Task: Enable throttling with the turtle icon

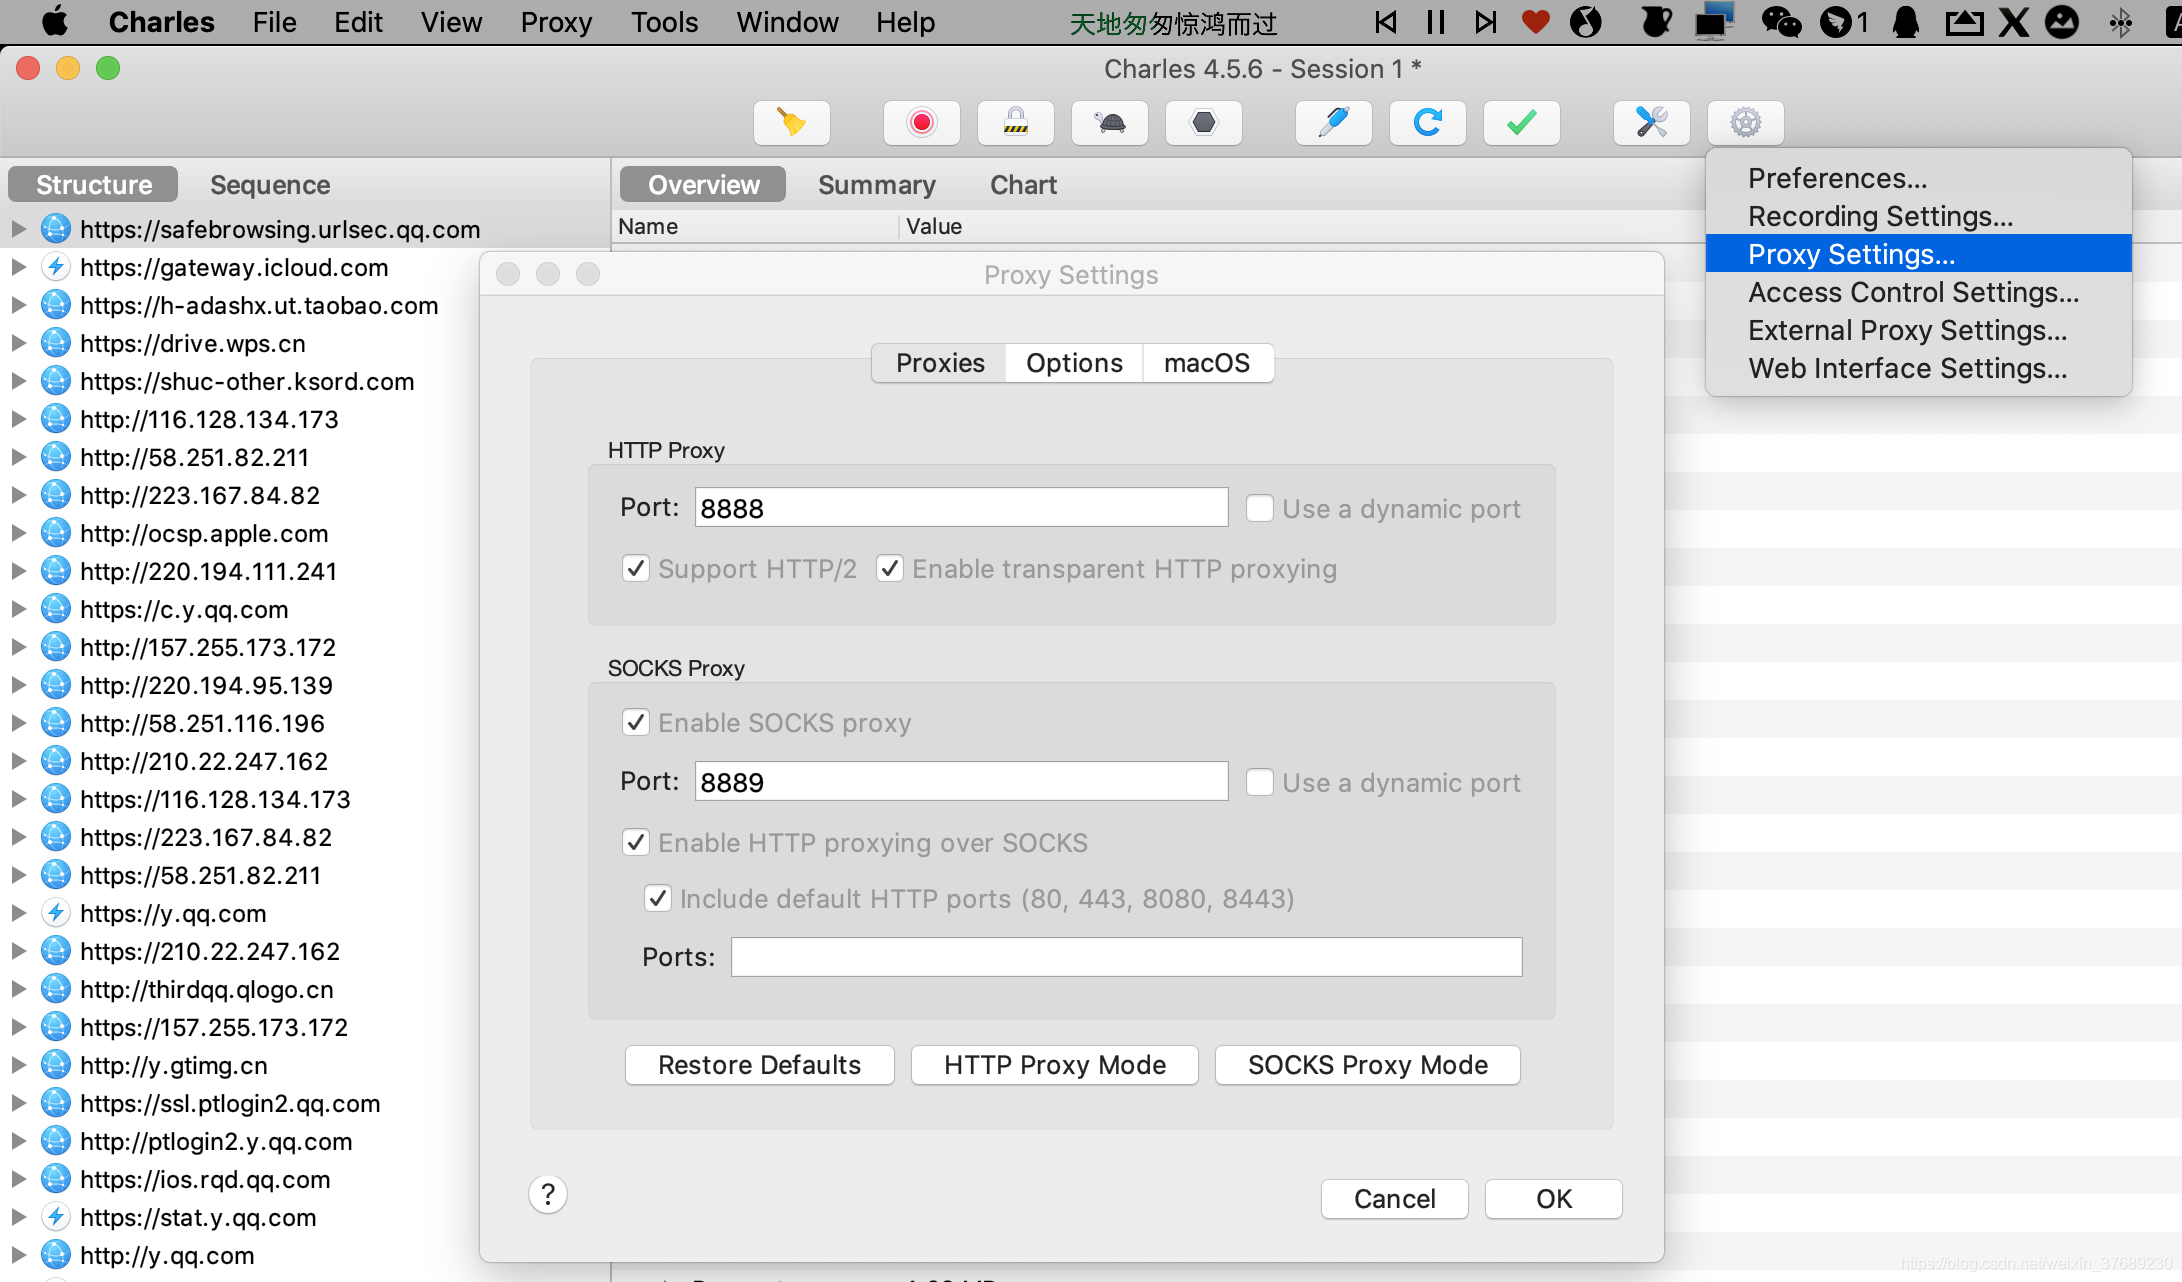Action: click(x=1109, y=123)
